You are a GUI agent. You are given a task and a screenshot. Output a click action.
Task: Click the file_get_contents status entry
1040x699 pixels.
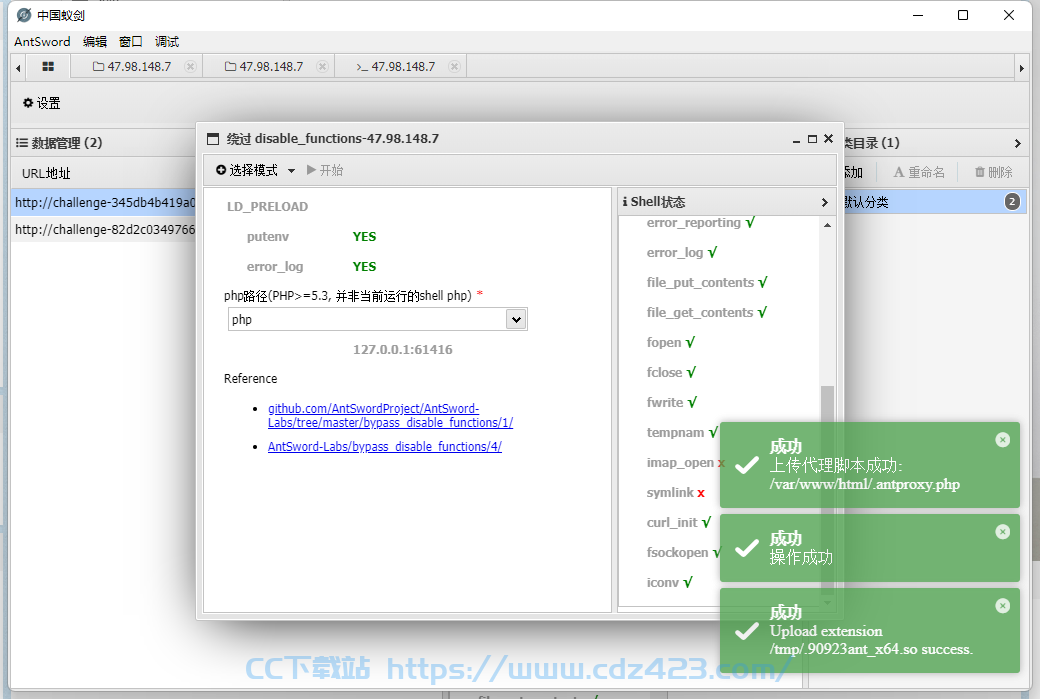(x=706, y=312)
